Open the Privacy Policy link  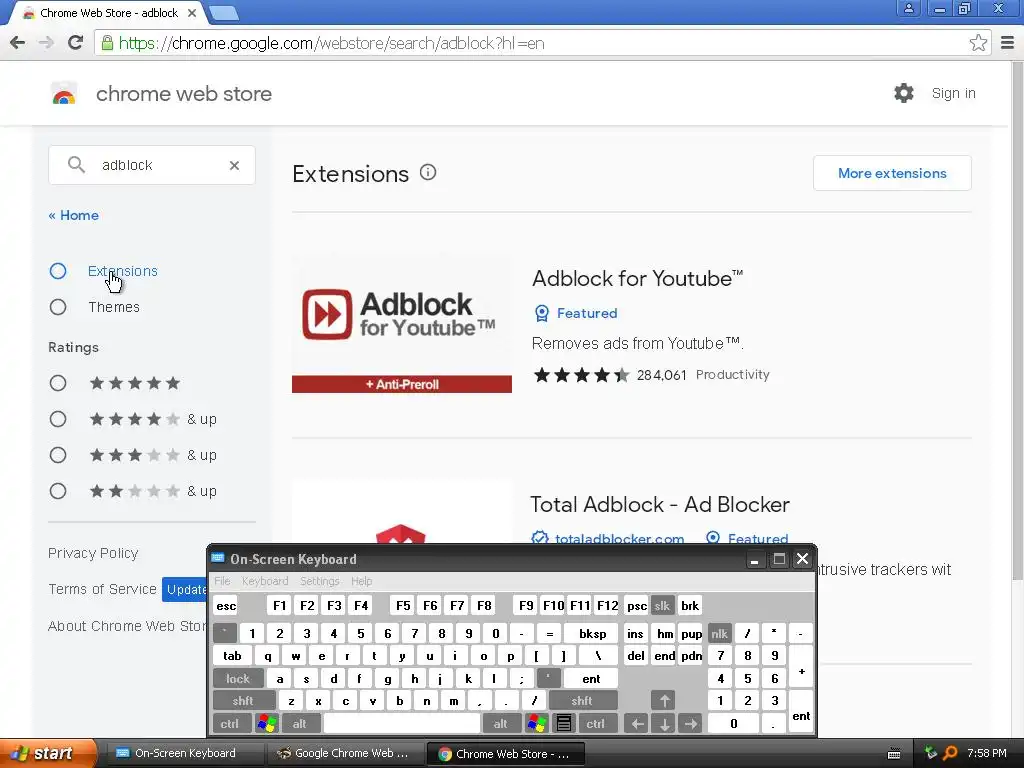(x=93, y=553)
